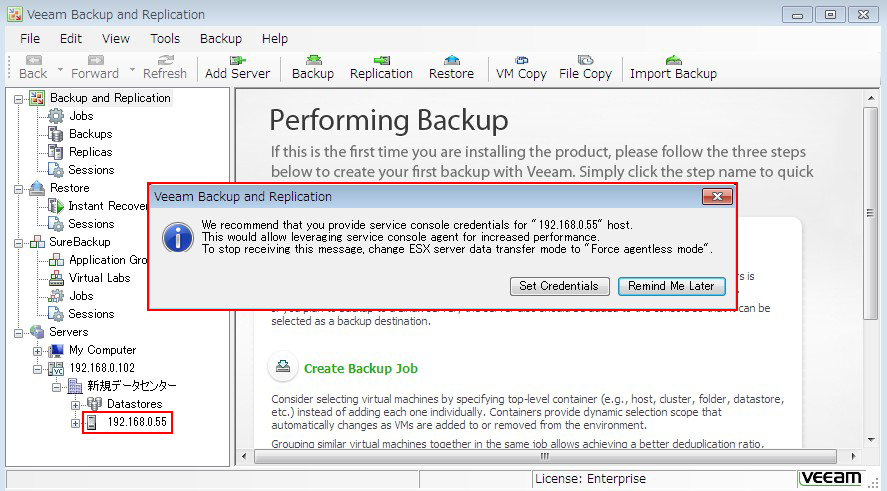The width and height of the screenshot is (887, 491).
Task: Select the My Computer server node
Action: pos(102,350)
